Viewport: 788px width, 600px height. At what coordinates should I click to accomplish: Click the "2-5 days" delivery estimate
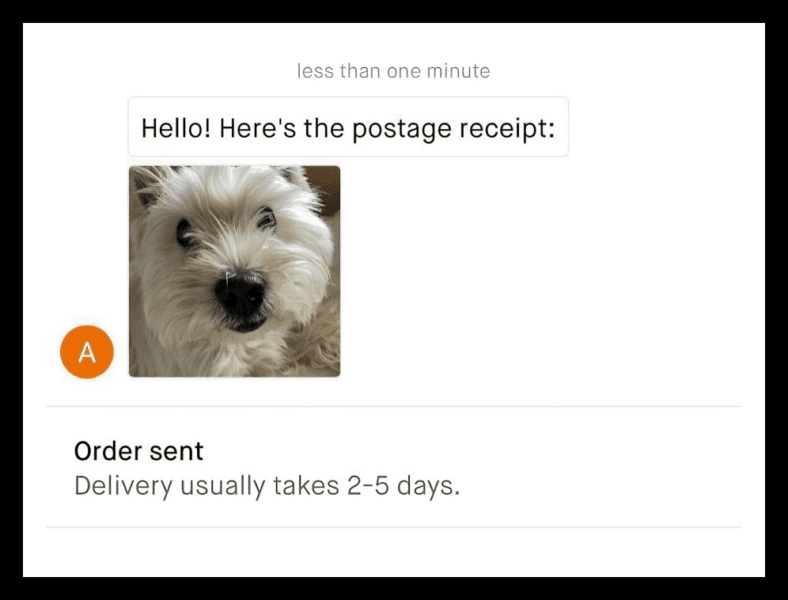403,486
